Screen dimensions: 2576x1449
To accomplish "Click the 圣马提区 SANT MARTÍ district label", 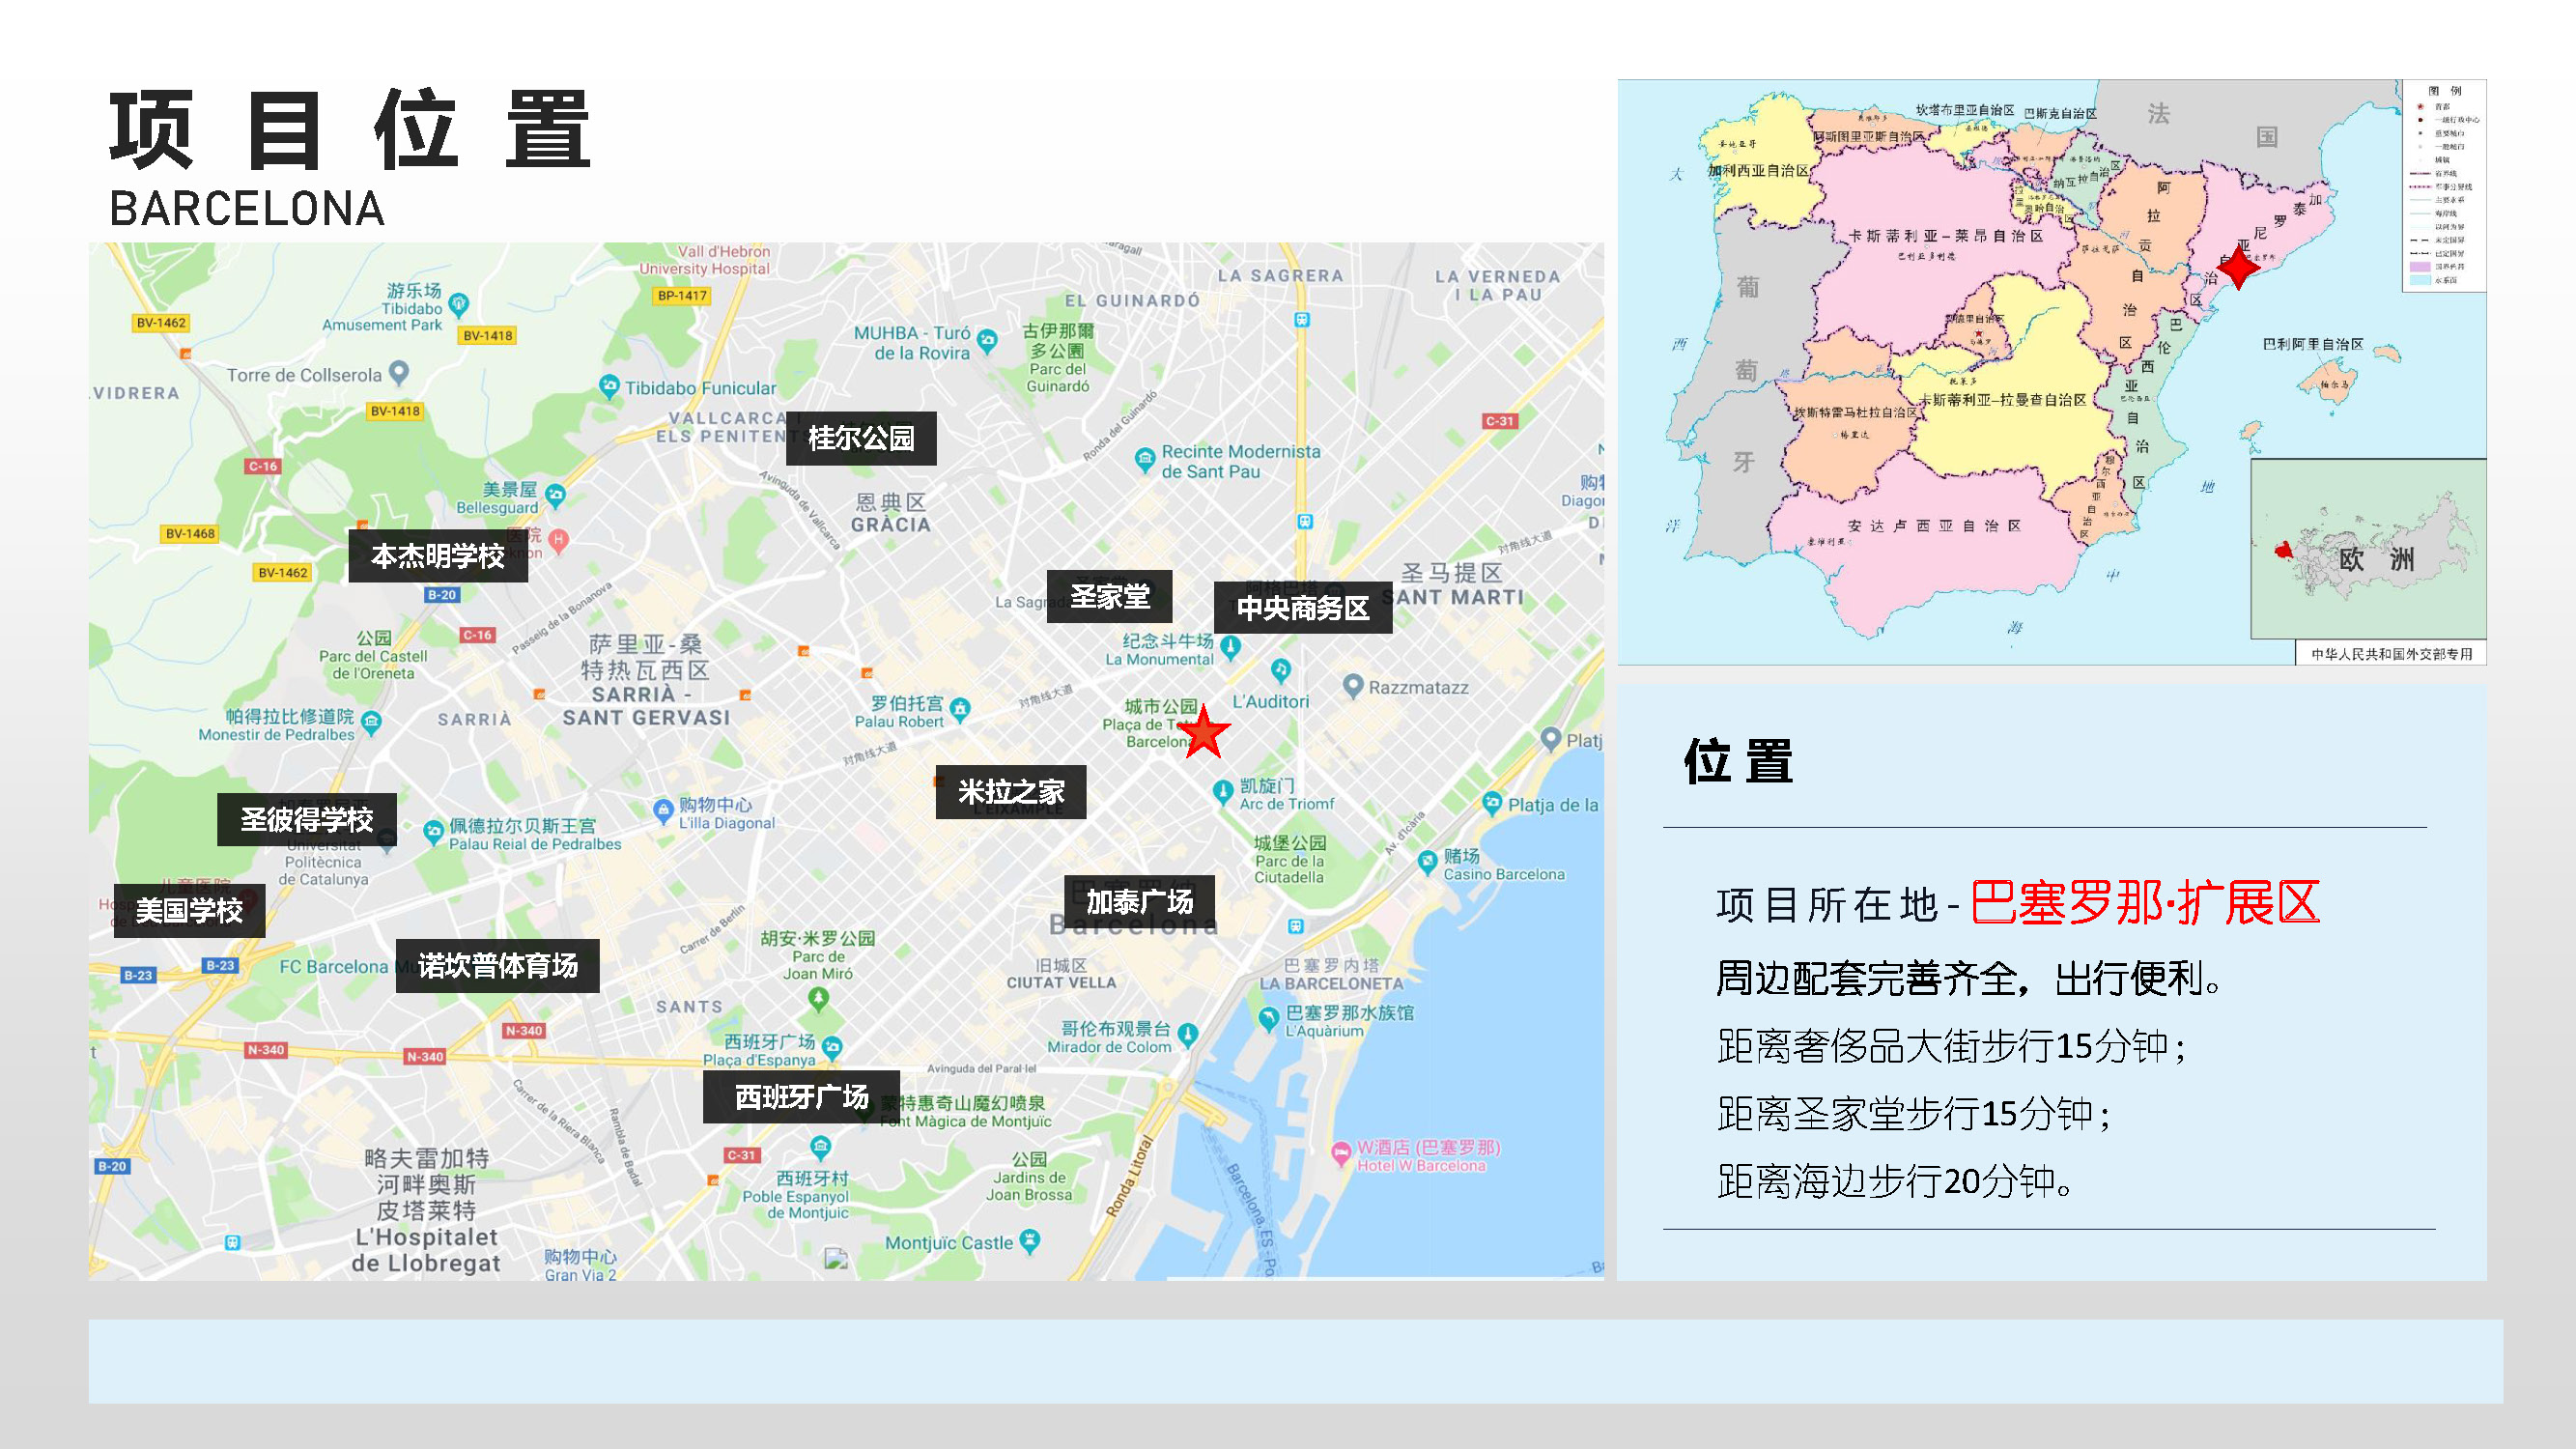I will point(1453,585).
